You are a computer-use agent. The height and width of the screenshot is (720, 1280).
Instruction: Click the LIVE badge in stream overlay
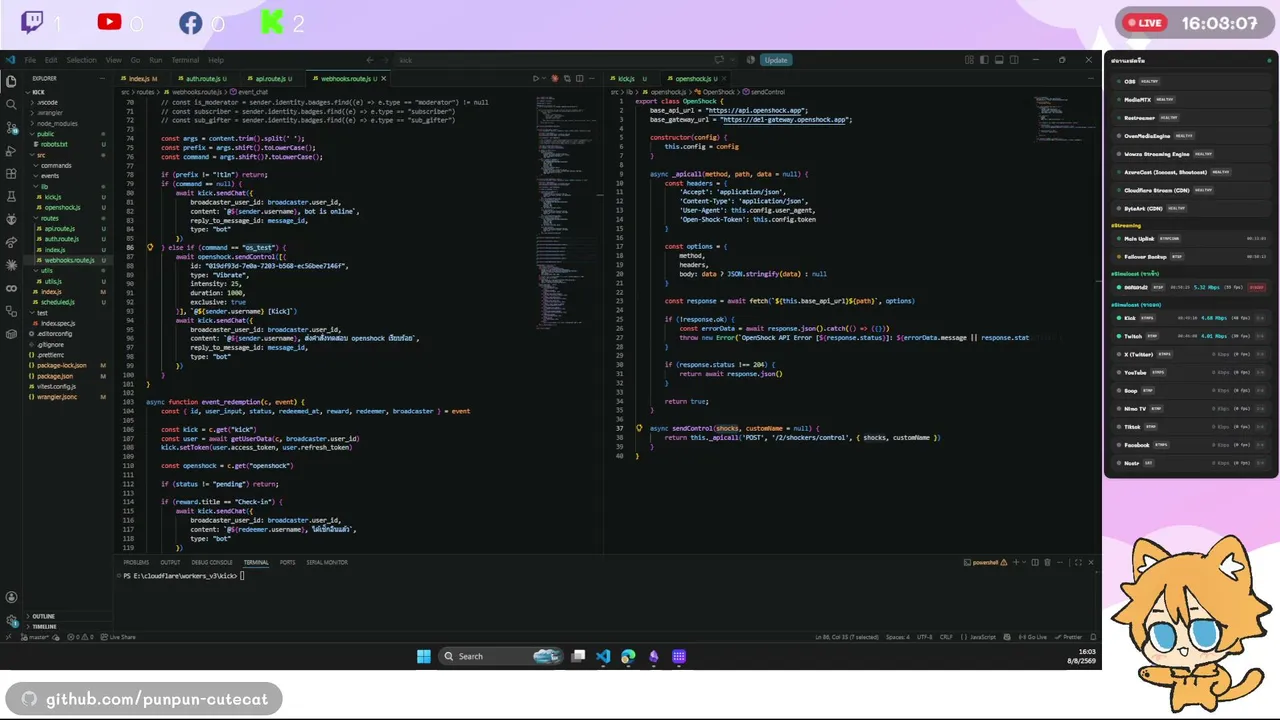coord(1145,22)
